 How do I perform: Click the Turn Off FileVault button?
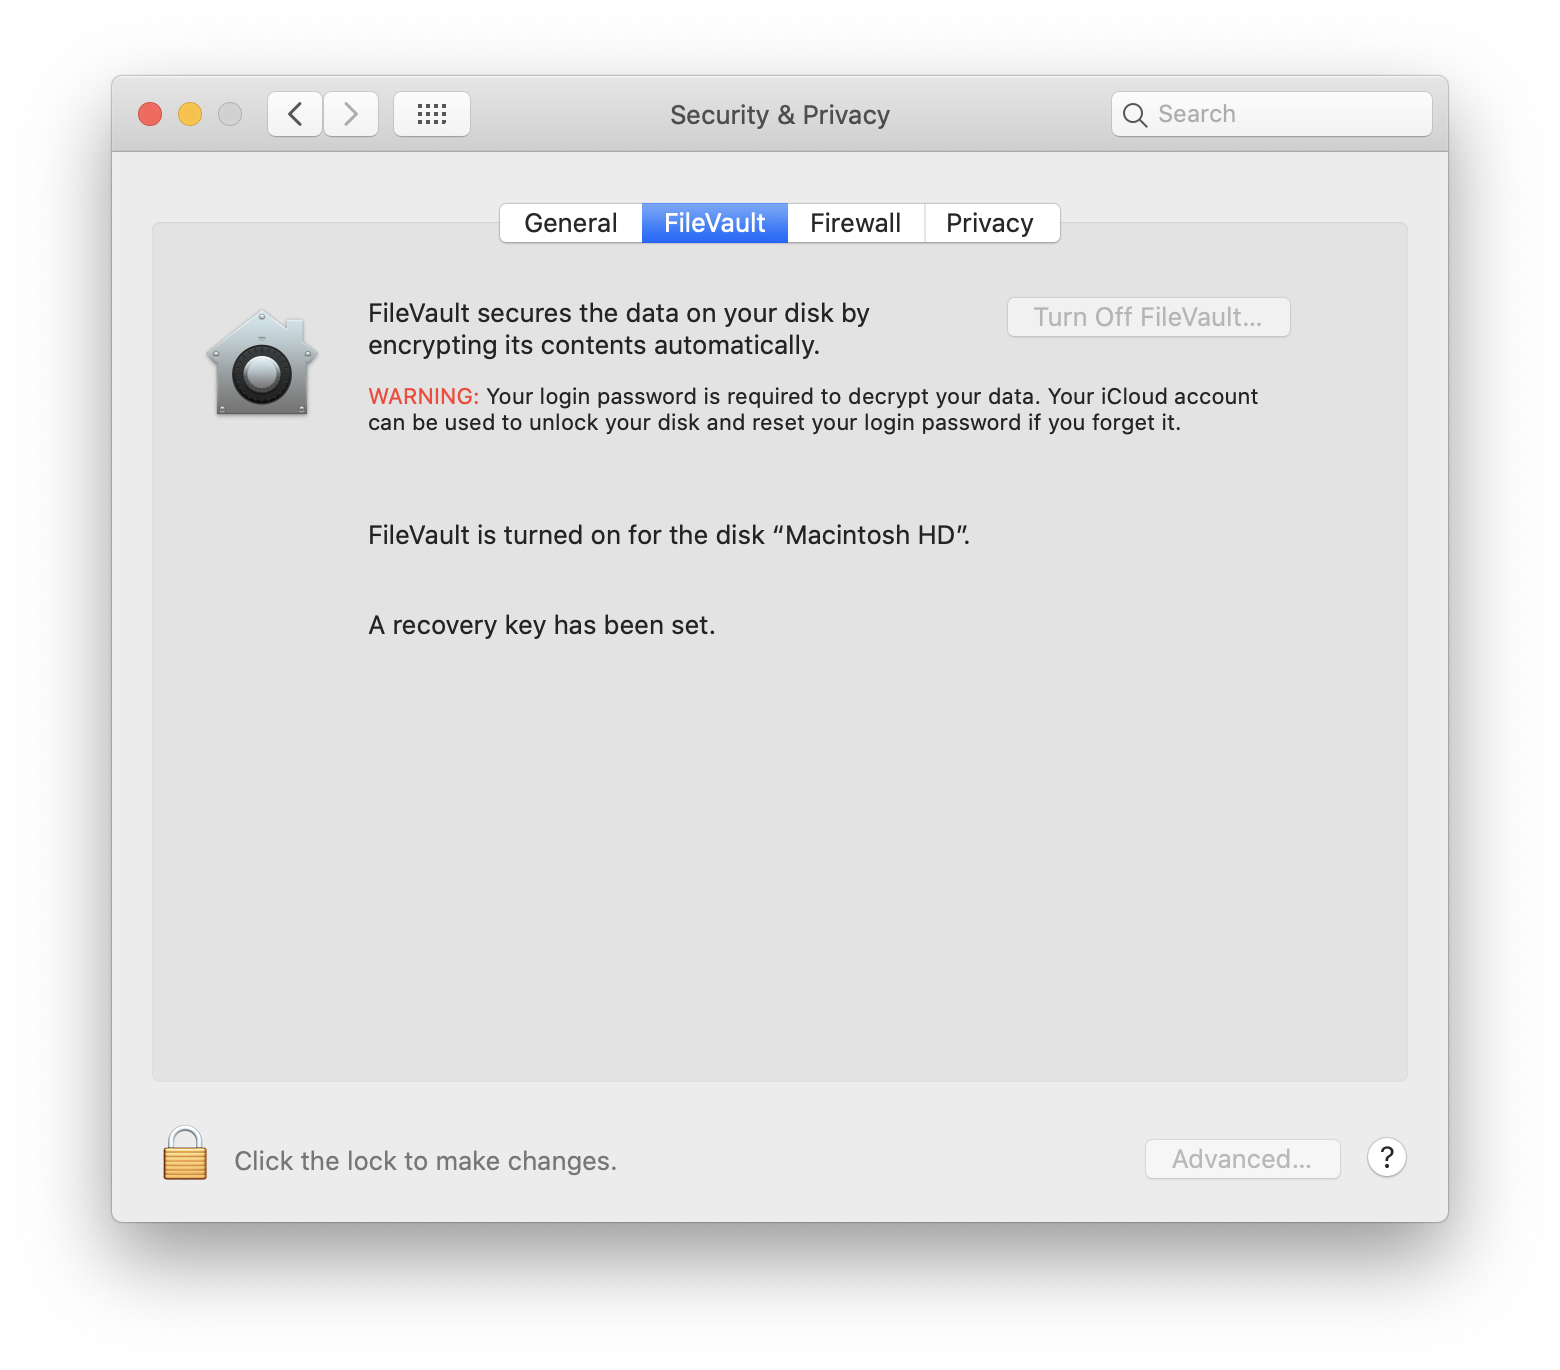click(x=1148, y=317)
